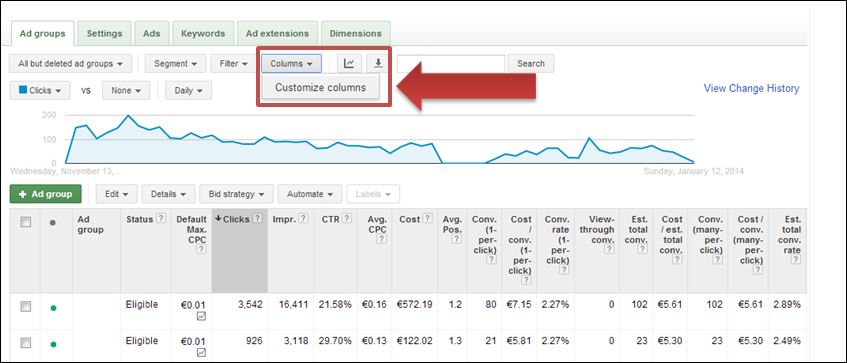Viewport: 847px width, 363px height.
Task: Click the €572.19 cost value
Action: (415, 305)
